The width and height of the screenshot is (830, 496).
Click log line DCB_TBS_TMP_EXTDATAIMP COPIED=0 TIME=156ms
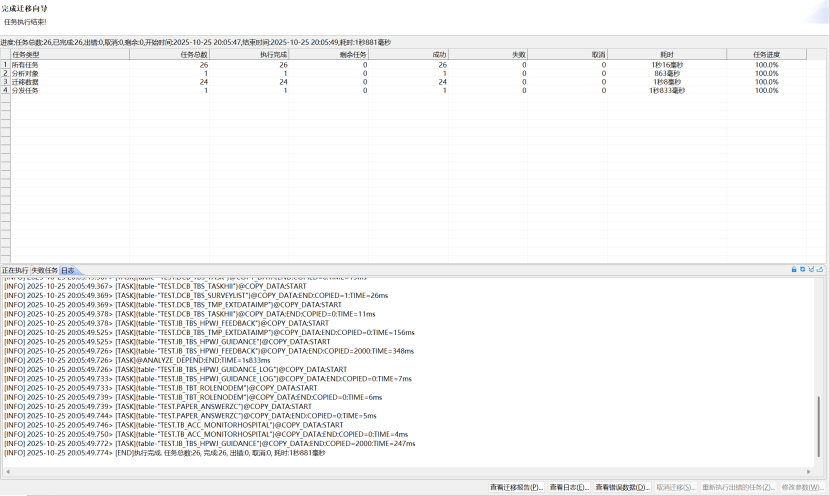point(209,332)
